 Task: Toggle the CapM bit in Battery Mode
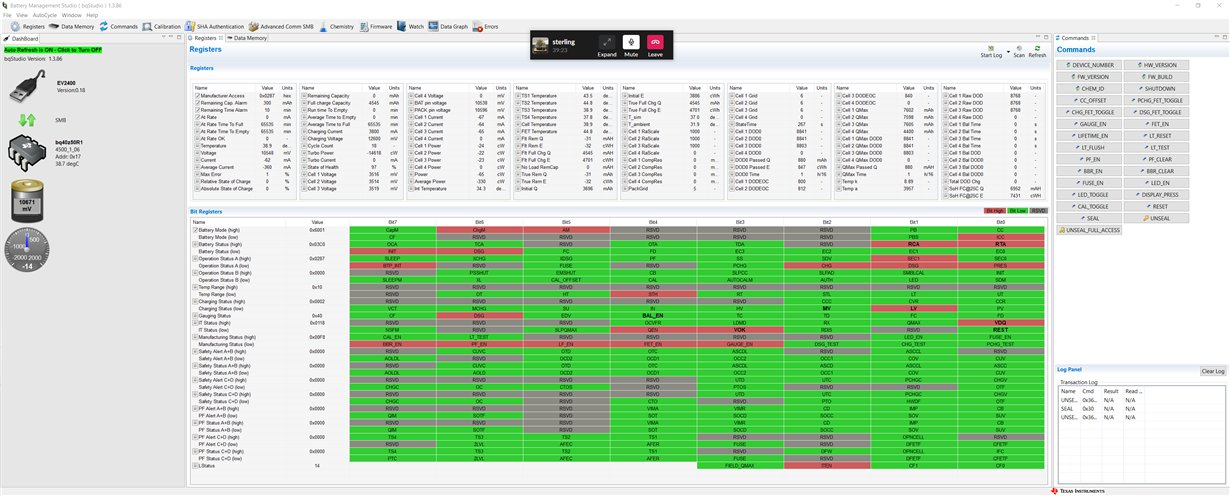click(x=392, y=229)
